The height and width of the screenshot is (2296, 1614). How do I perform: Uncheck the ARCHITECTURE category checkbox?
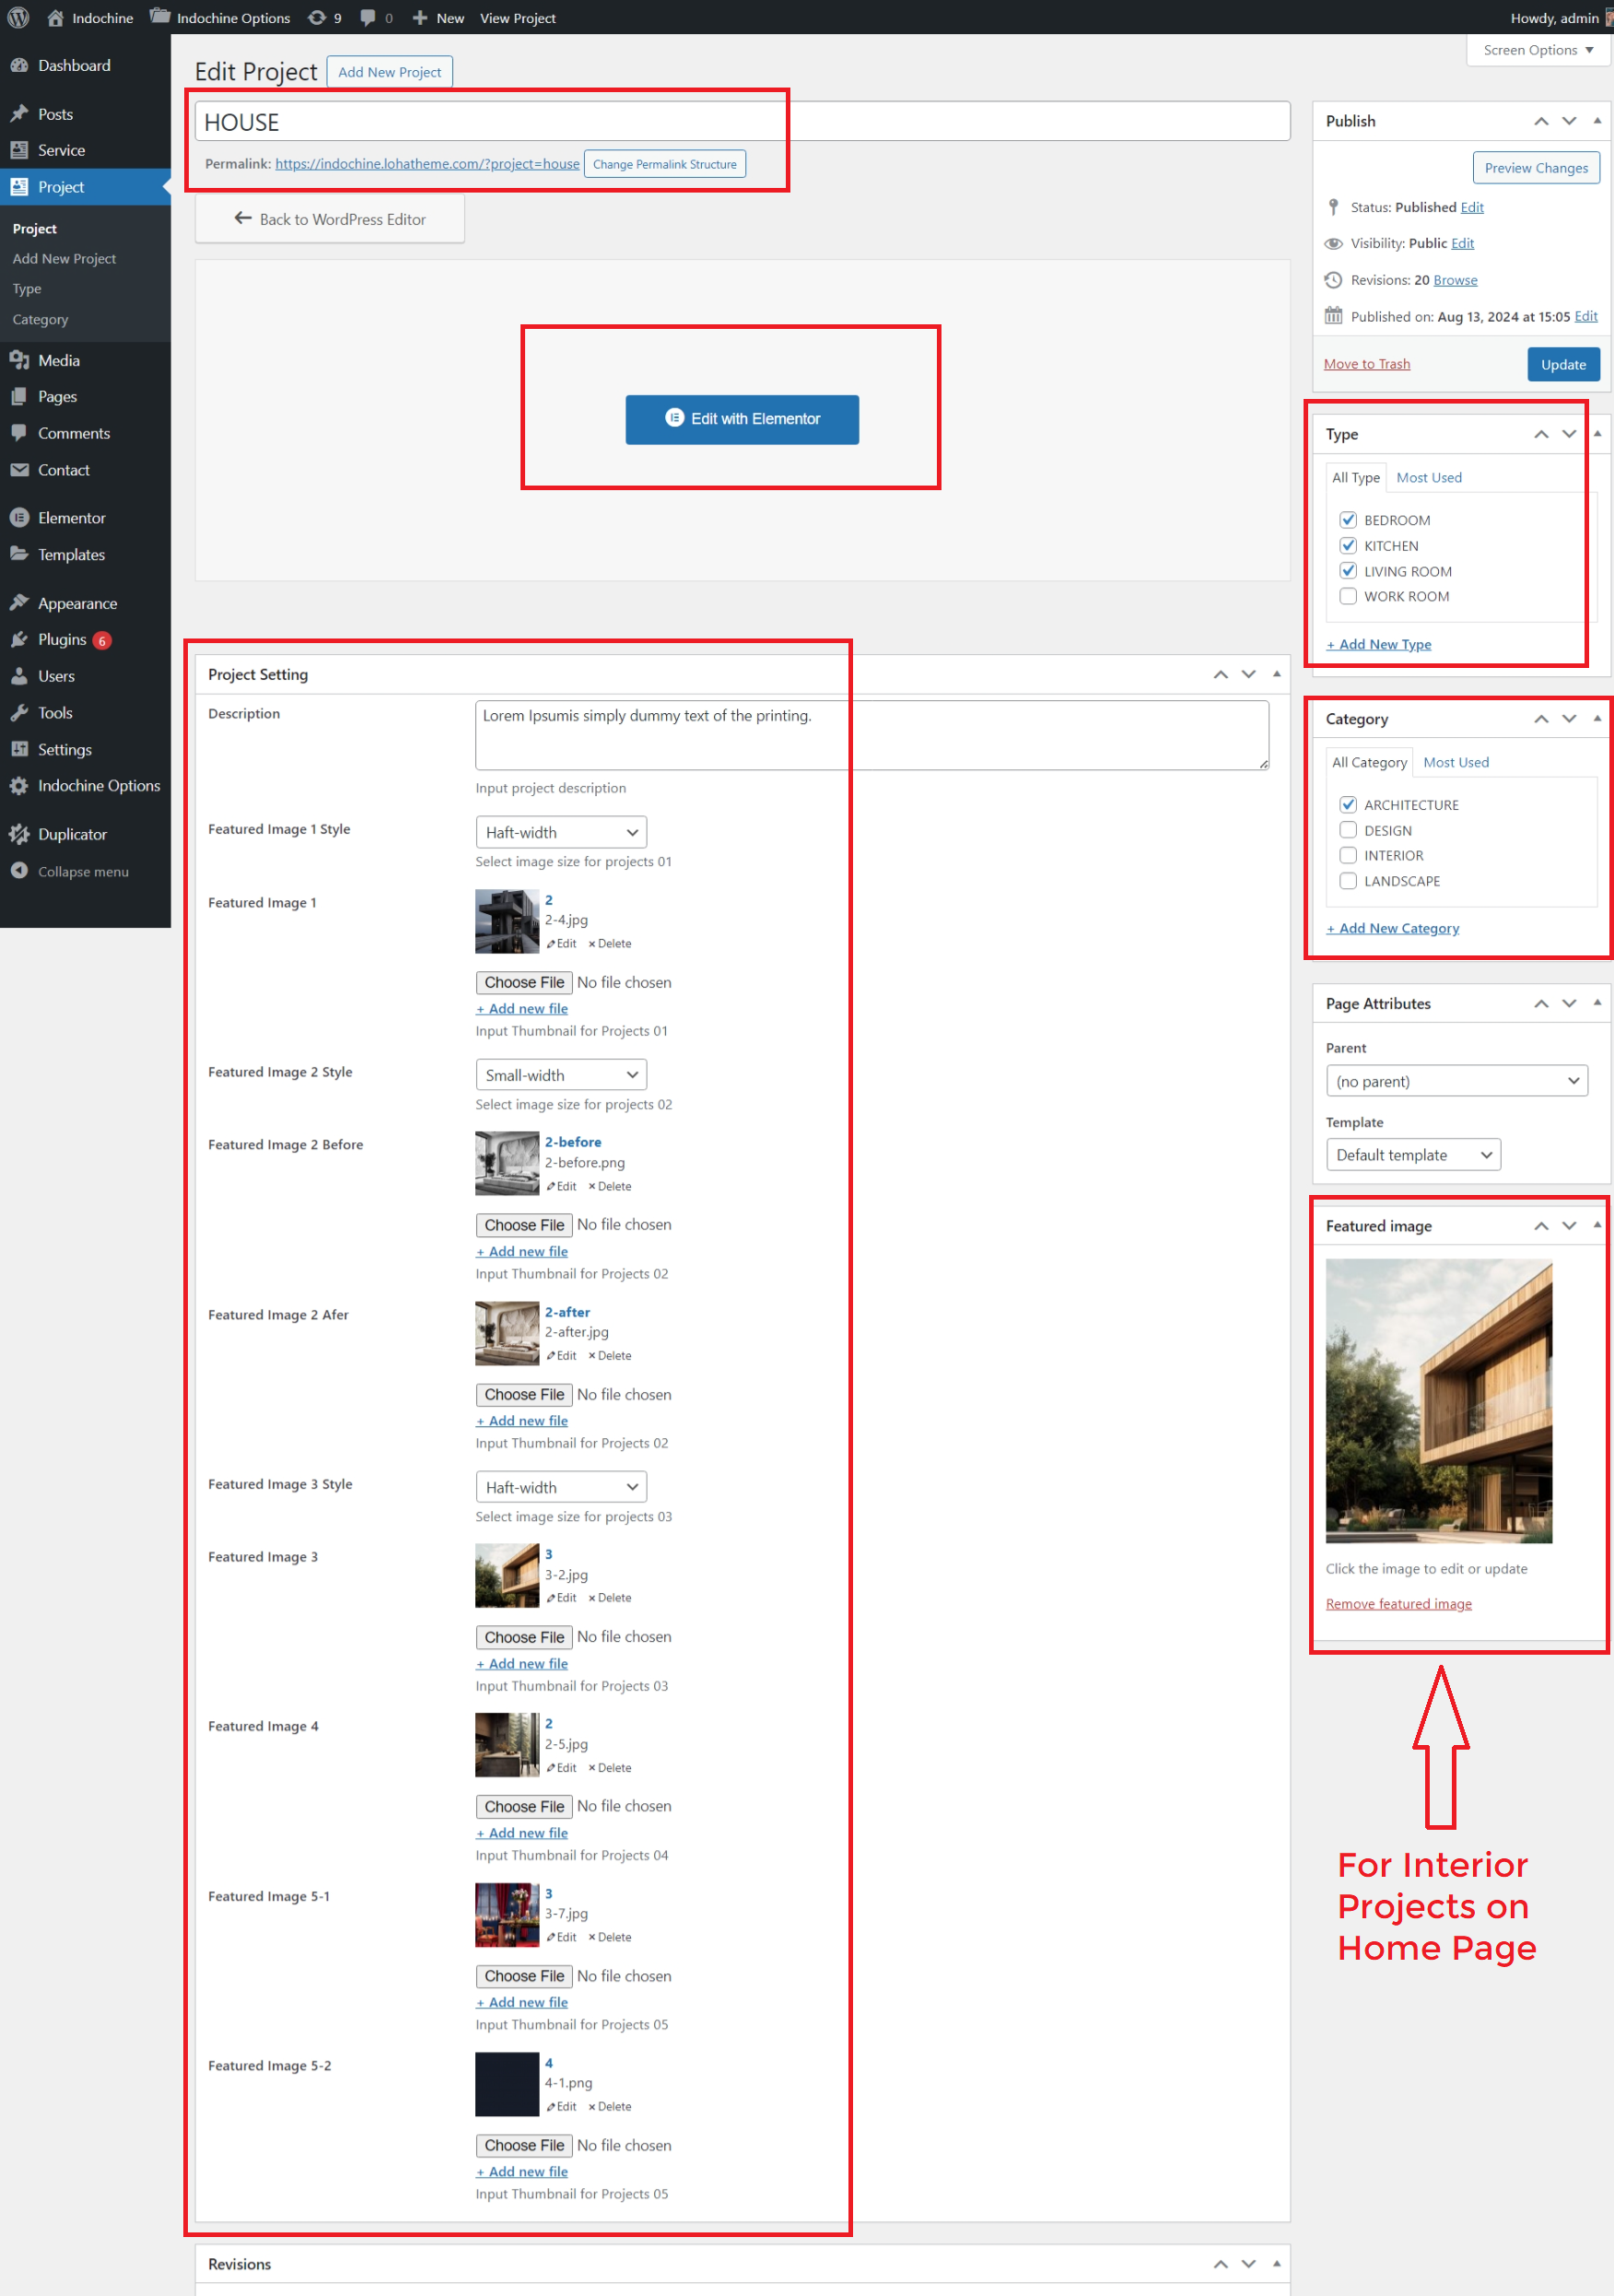(1348, 804)
